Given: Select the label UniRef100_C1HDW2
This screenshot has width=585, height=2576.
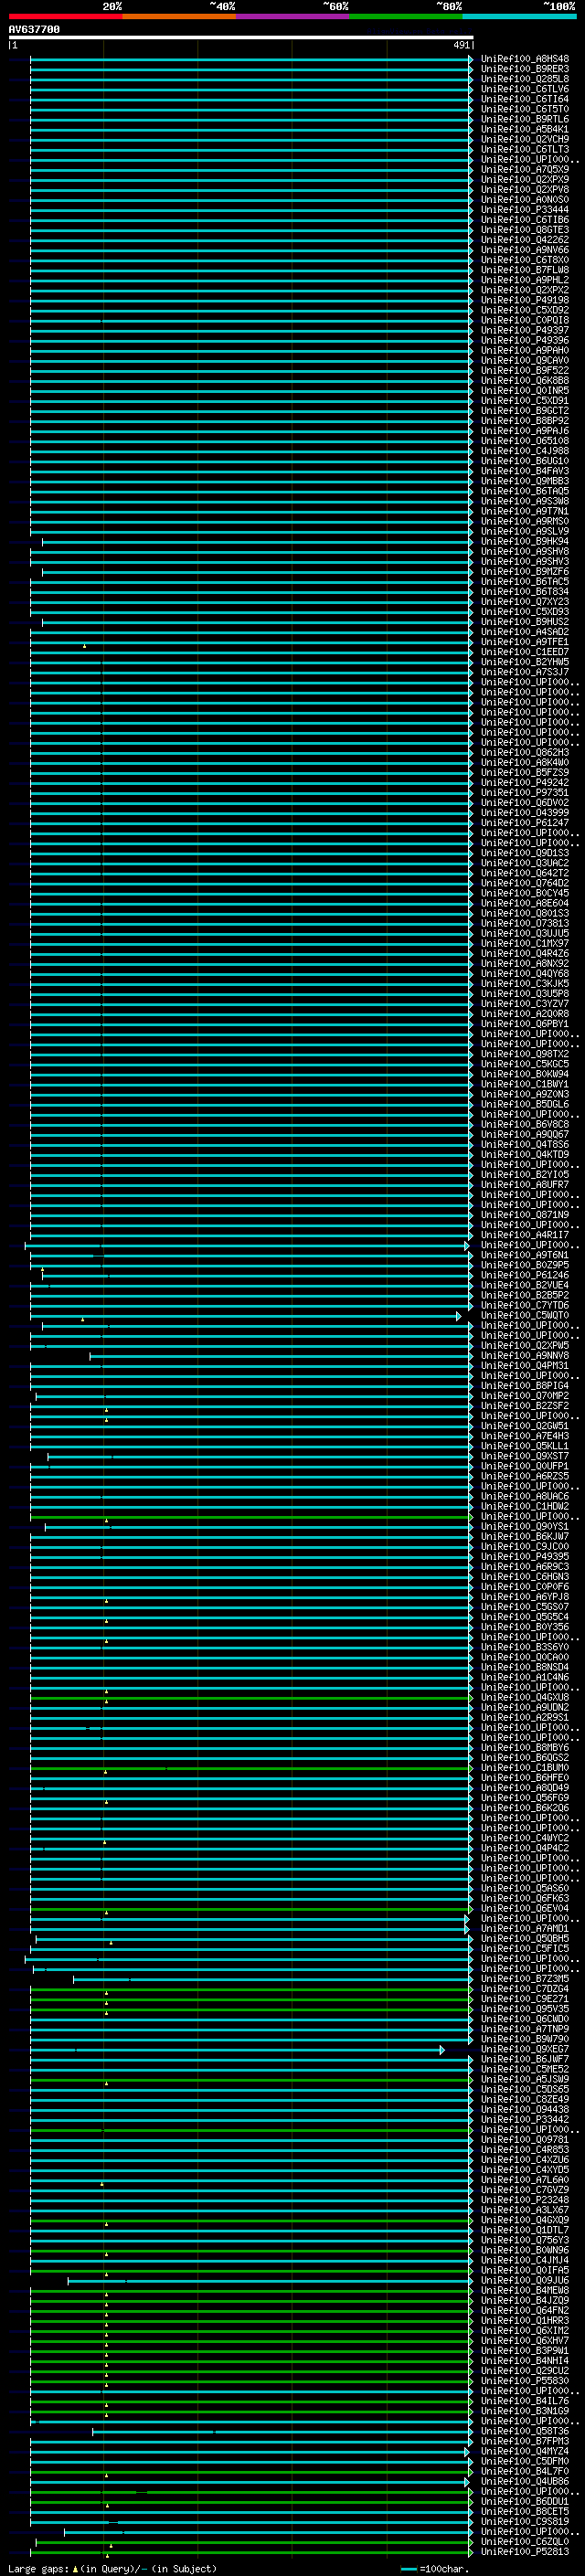Looking at the screenshot, I should 525,1506.
